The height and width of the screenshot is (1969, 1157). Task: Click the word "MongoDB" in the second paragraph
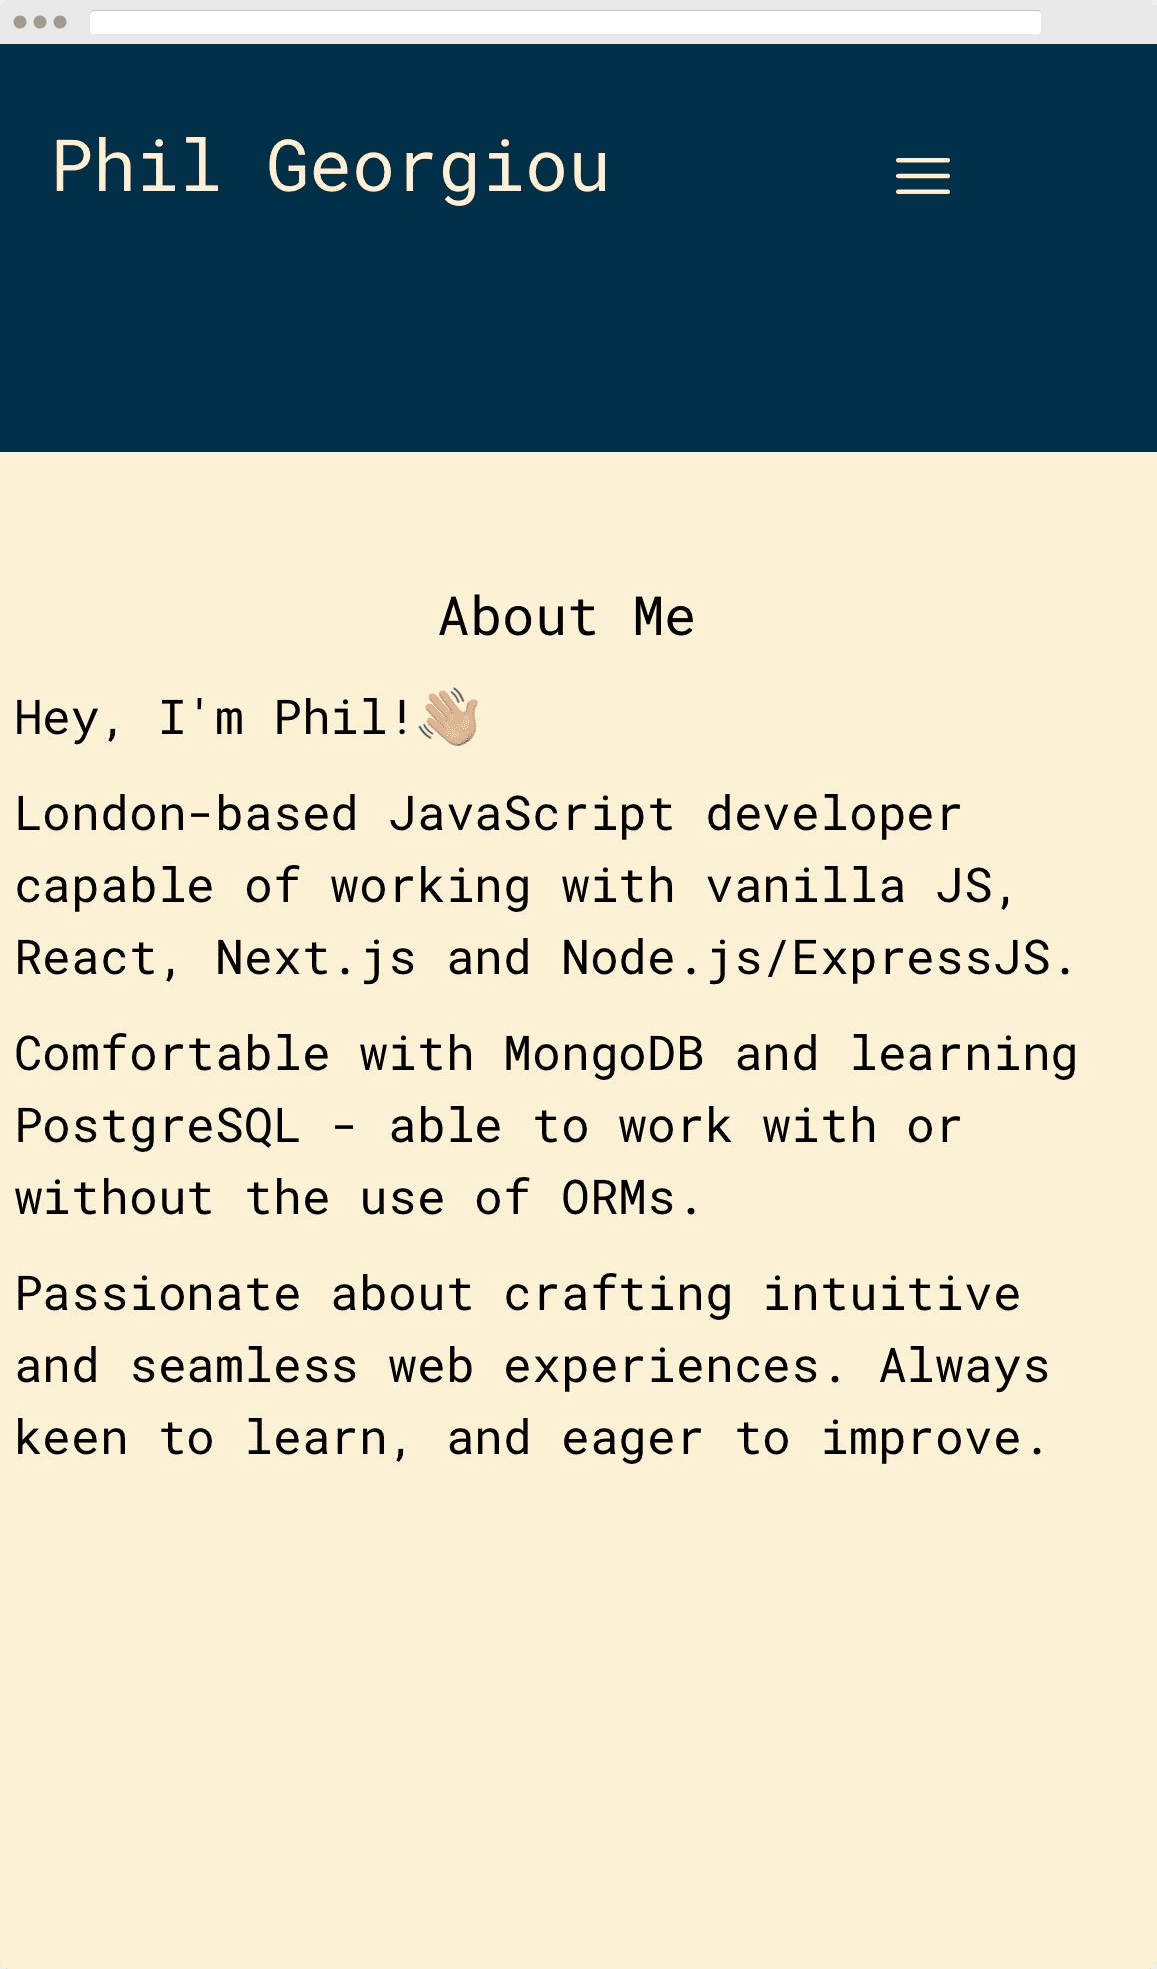[x=604, y=1054]
